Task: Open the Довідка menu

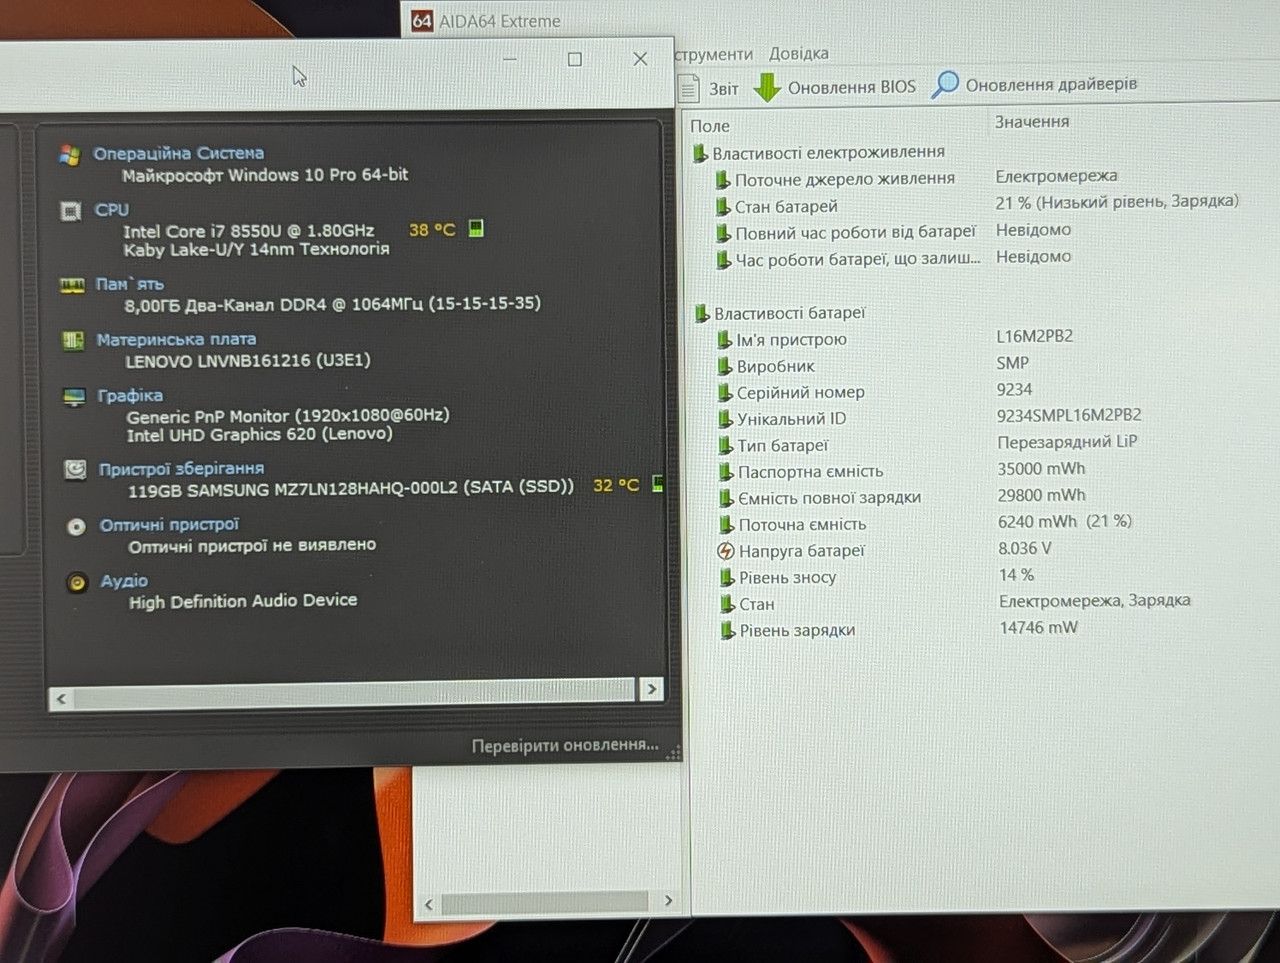Action: pyautogui.click(x=798, y=53)
